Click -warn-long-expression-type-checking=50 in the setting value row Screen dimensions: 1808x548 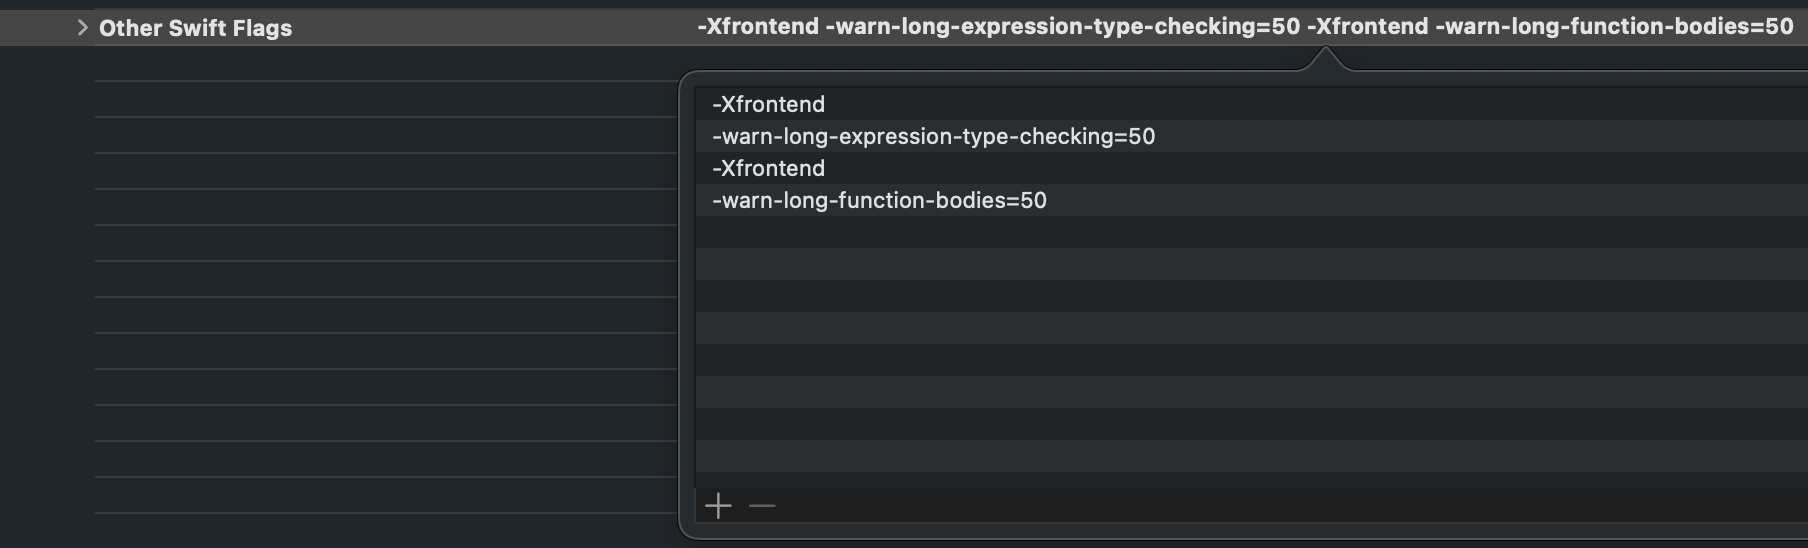(1062, 27)
